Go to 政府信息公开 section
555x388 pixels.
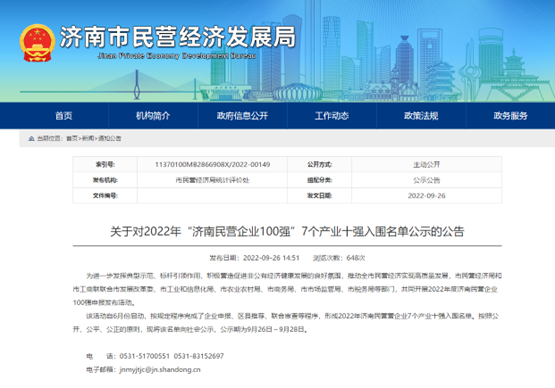(x=242, y=116)
